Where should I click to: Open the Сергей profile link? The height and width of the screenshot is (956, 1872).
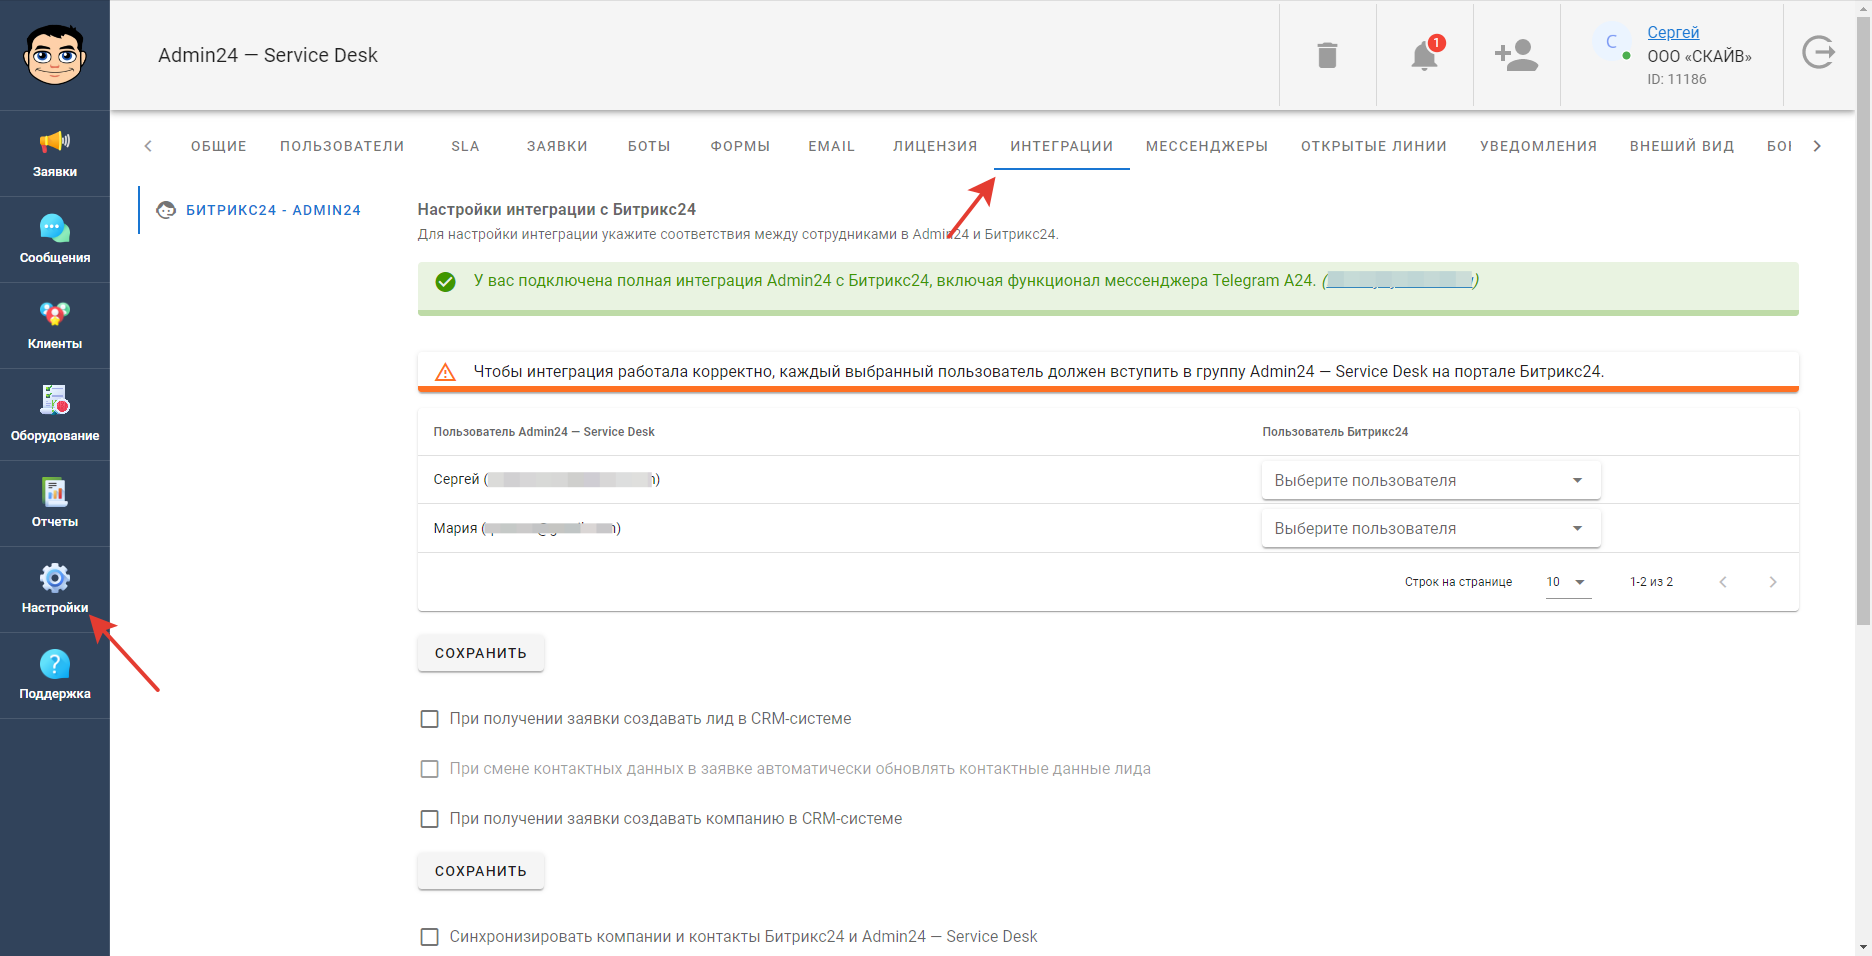point(1673,32)
